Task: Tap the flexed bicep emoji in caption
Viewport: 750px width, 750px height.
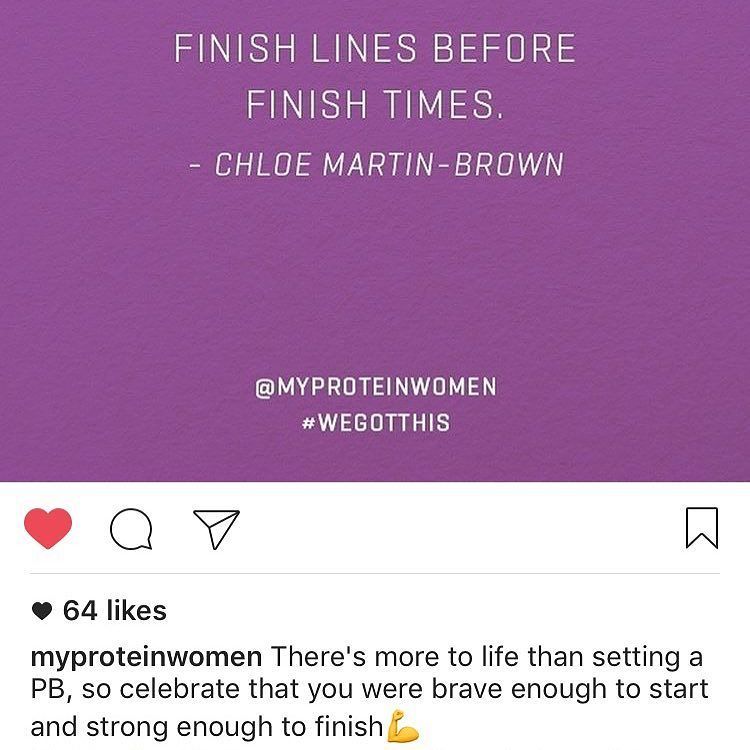Action: pos(402,726)
